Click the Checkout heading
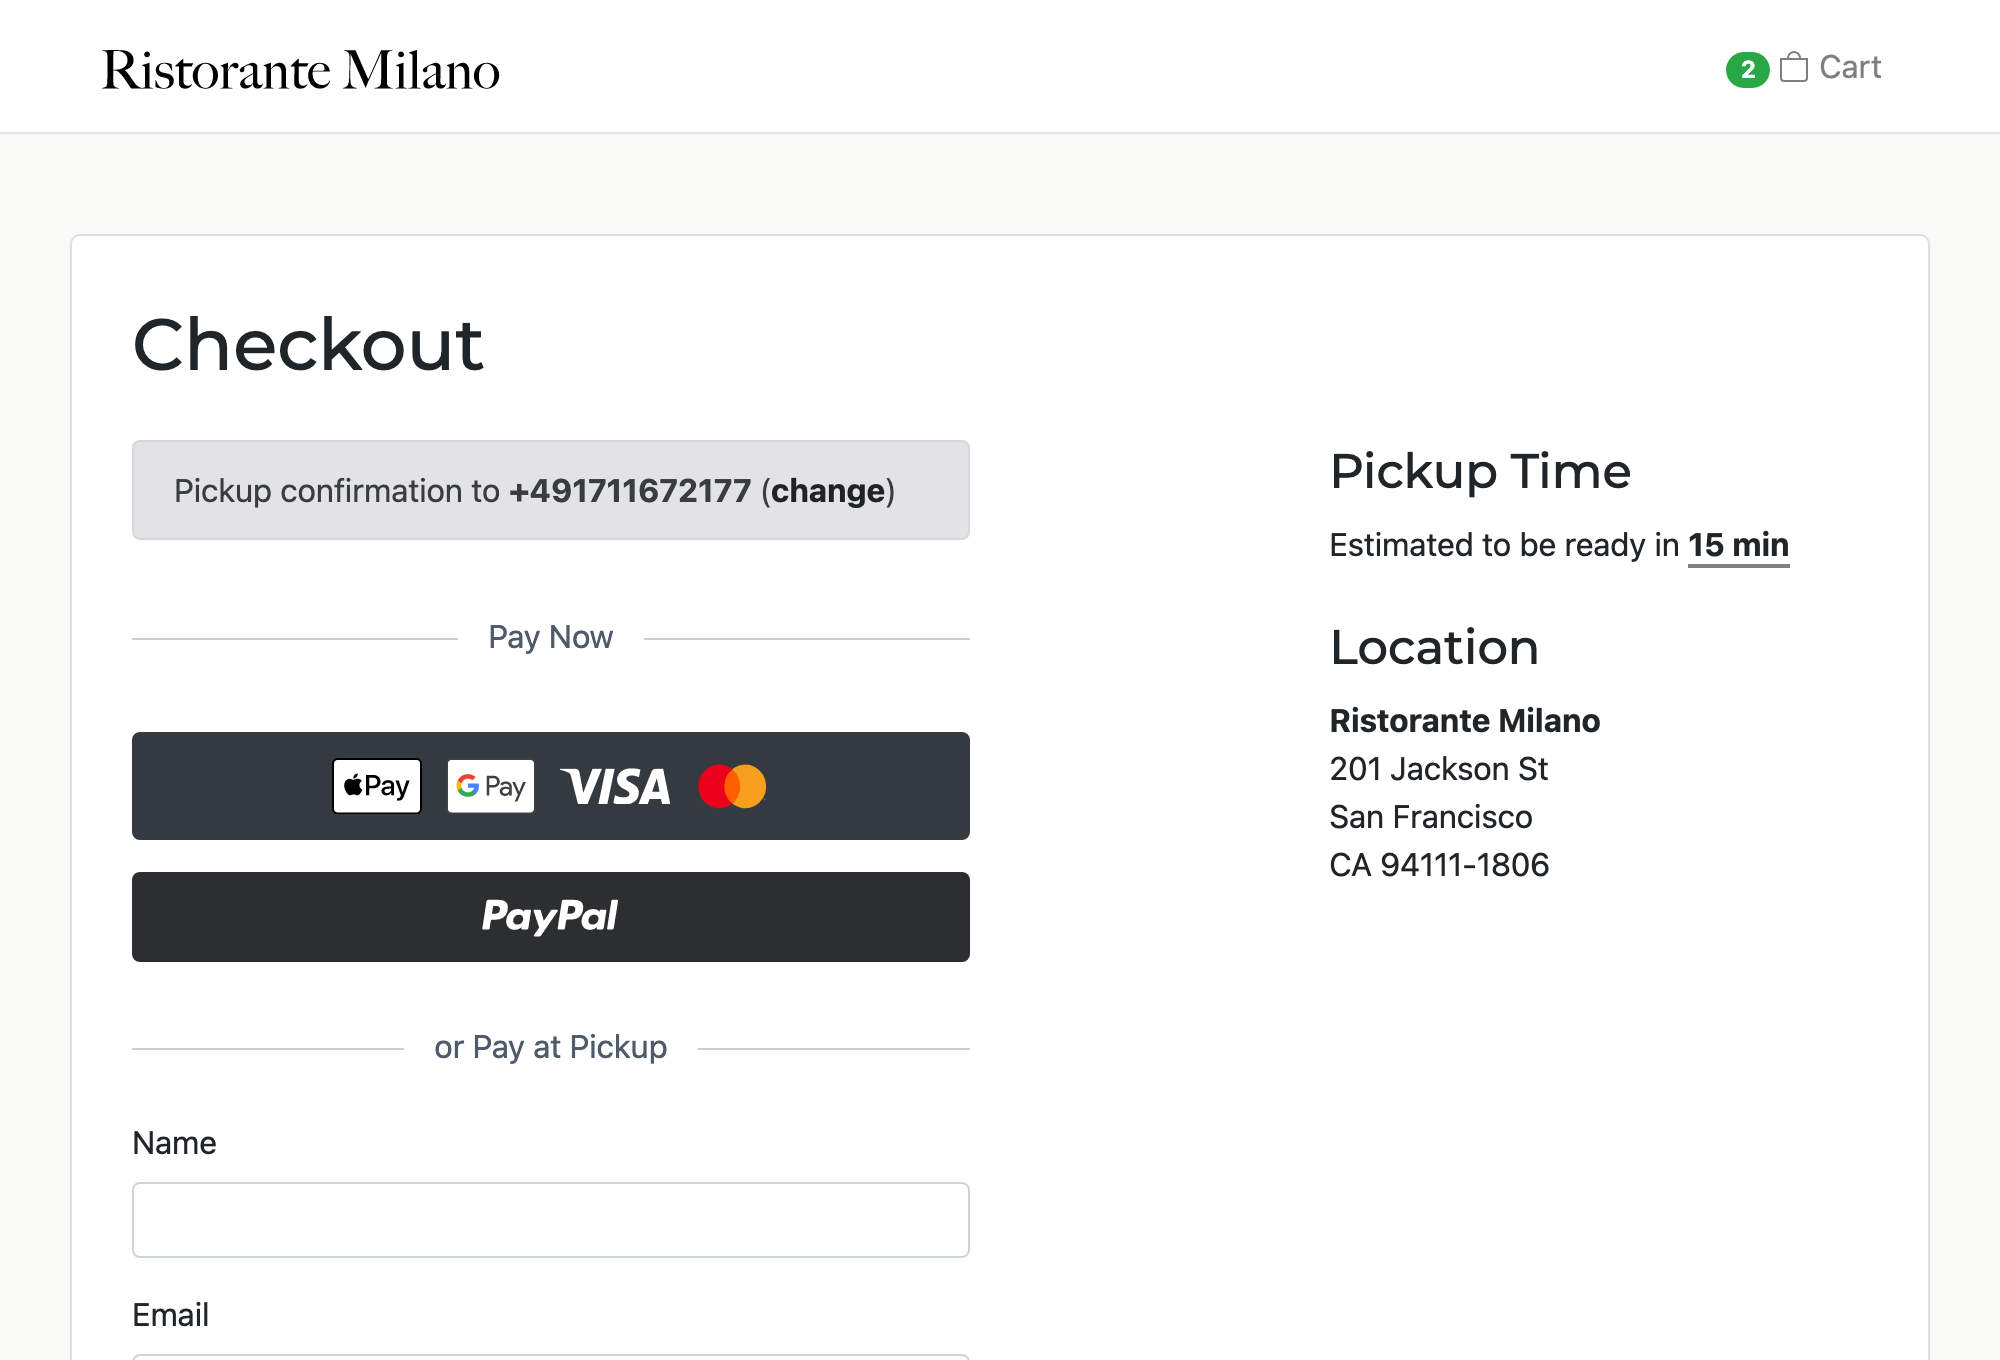The width and height of the screenshot is (2000, 1360). tap(308, 345)
